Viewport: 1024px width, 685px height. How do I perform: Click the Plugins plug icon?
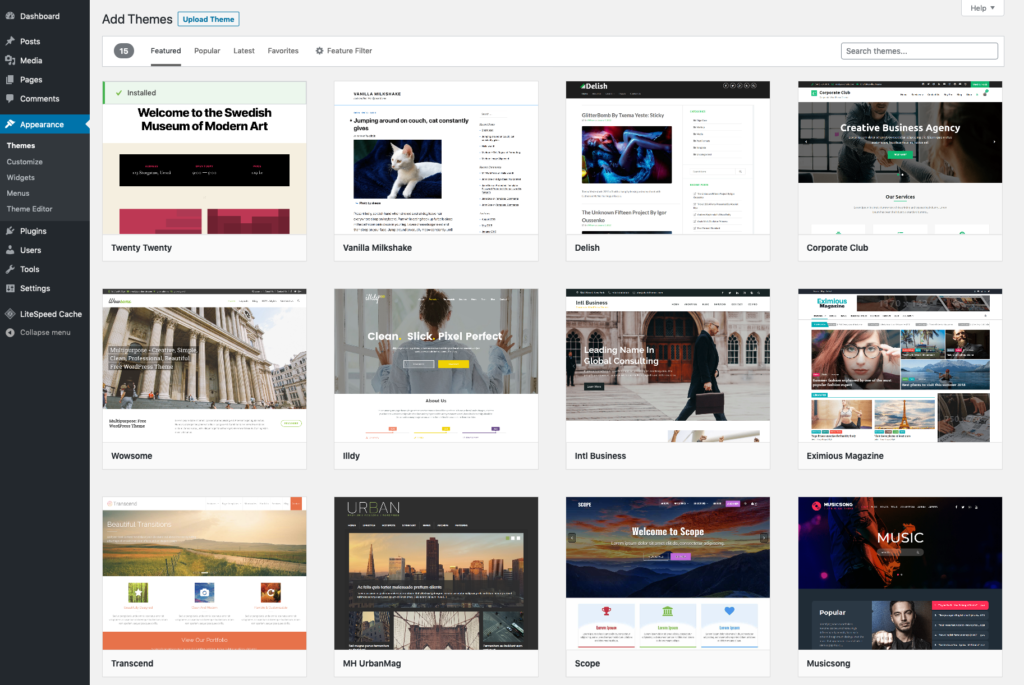[x=10, y=231]
